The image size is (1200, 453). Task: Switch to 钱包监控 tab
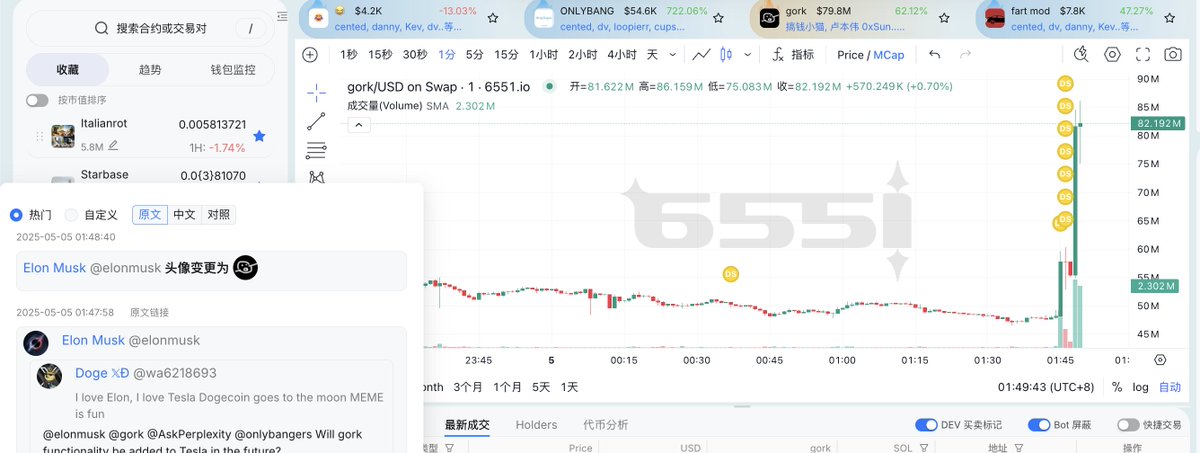232,70
